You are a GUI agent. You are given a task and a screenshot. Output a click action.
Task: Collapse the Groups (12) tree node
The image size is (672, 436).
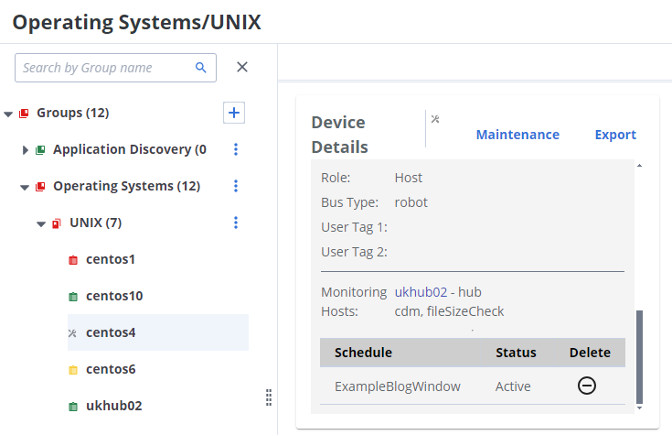pyautogui.click(x=9, y=114)
